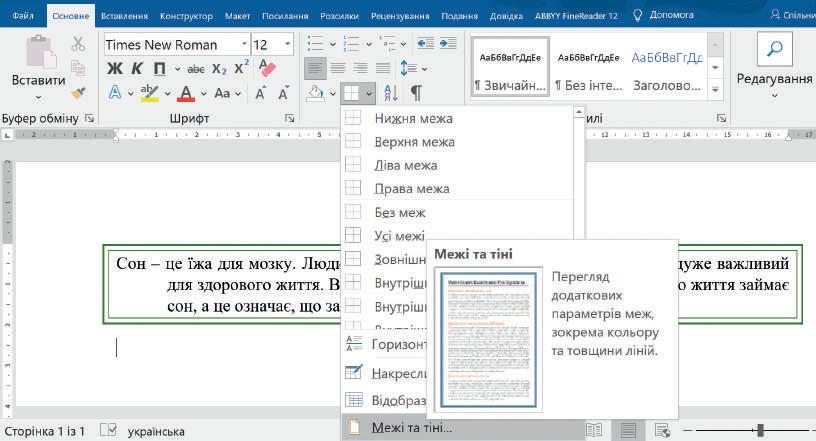Apply the Без інтервалів style
The image size is (816, 441).
(589, 67)
